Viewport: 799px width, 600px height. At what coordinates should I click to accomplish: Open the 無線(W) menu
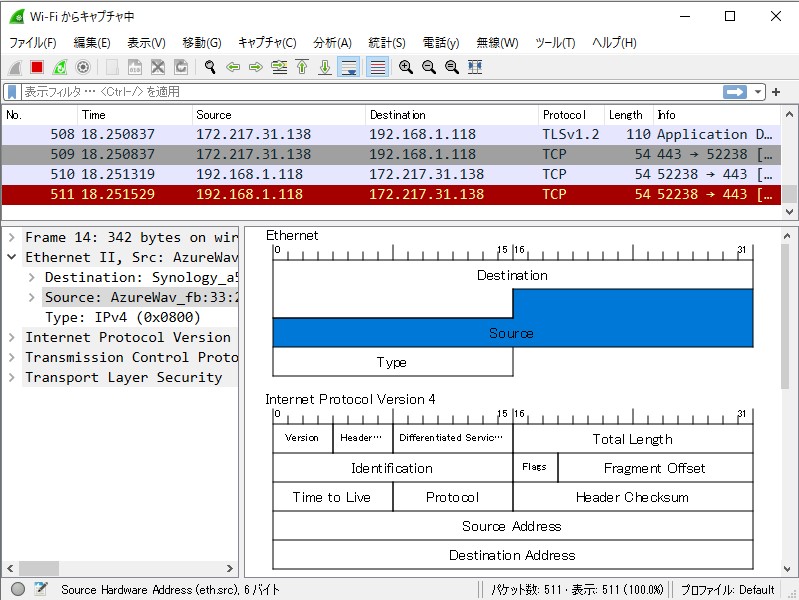click(497, 43)
